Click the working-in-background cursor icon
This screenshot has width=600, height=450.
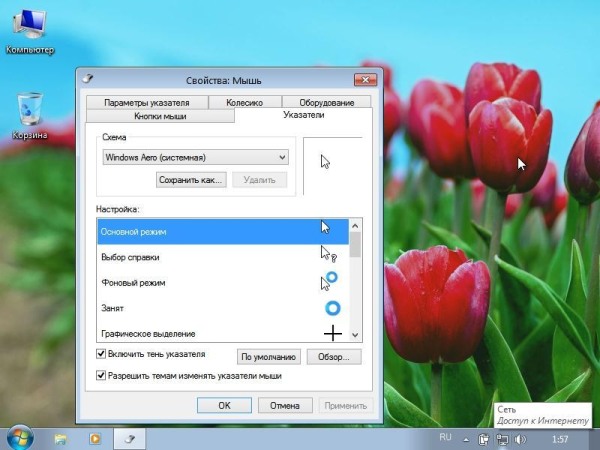(x=329, y=281)
